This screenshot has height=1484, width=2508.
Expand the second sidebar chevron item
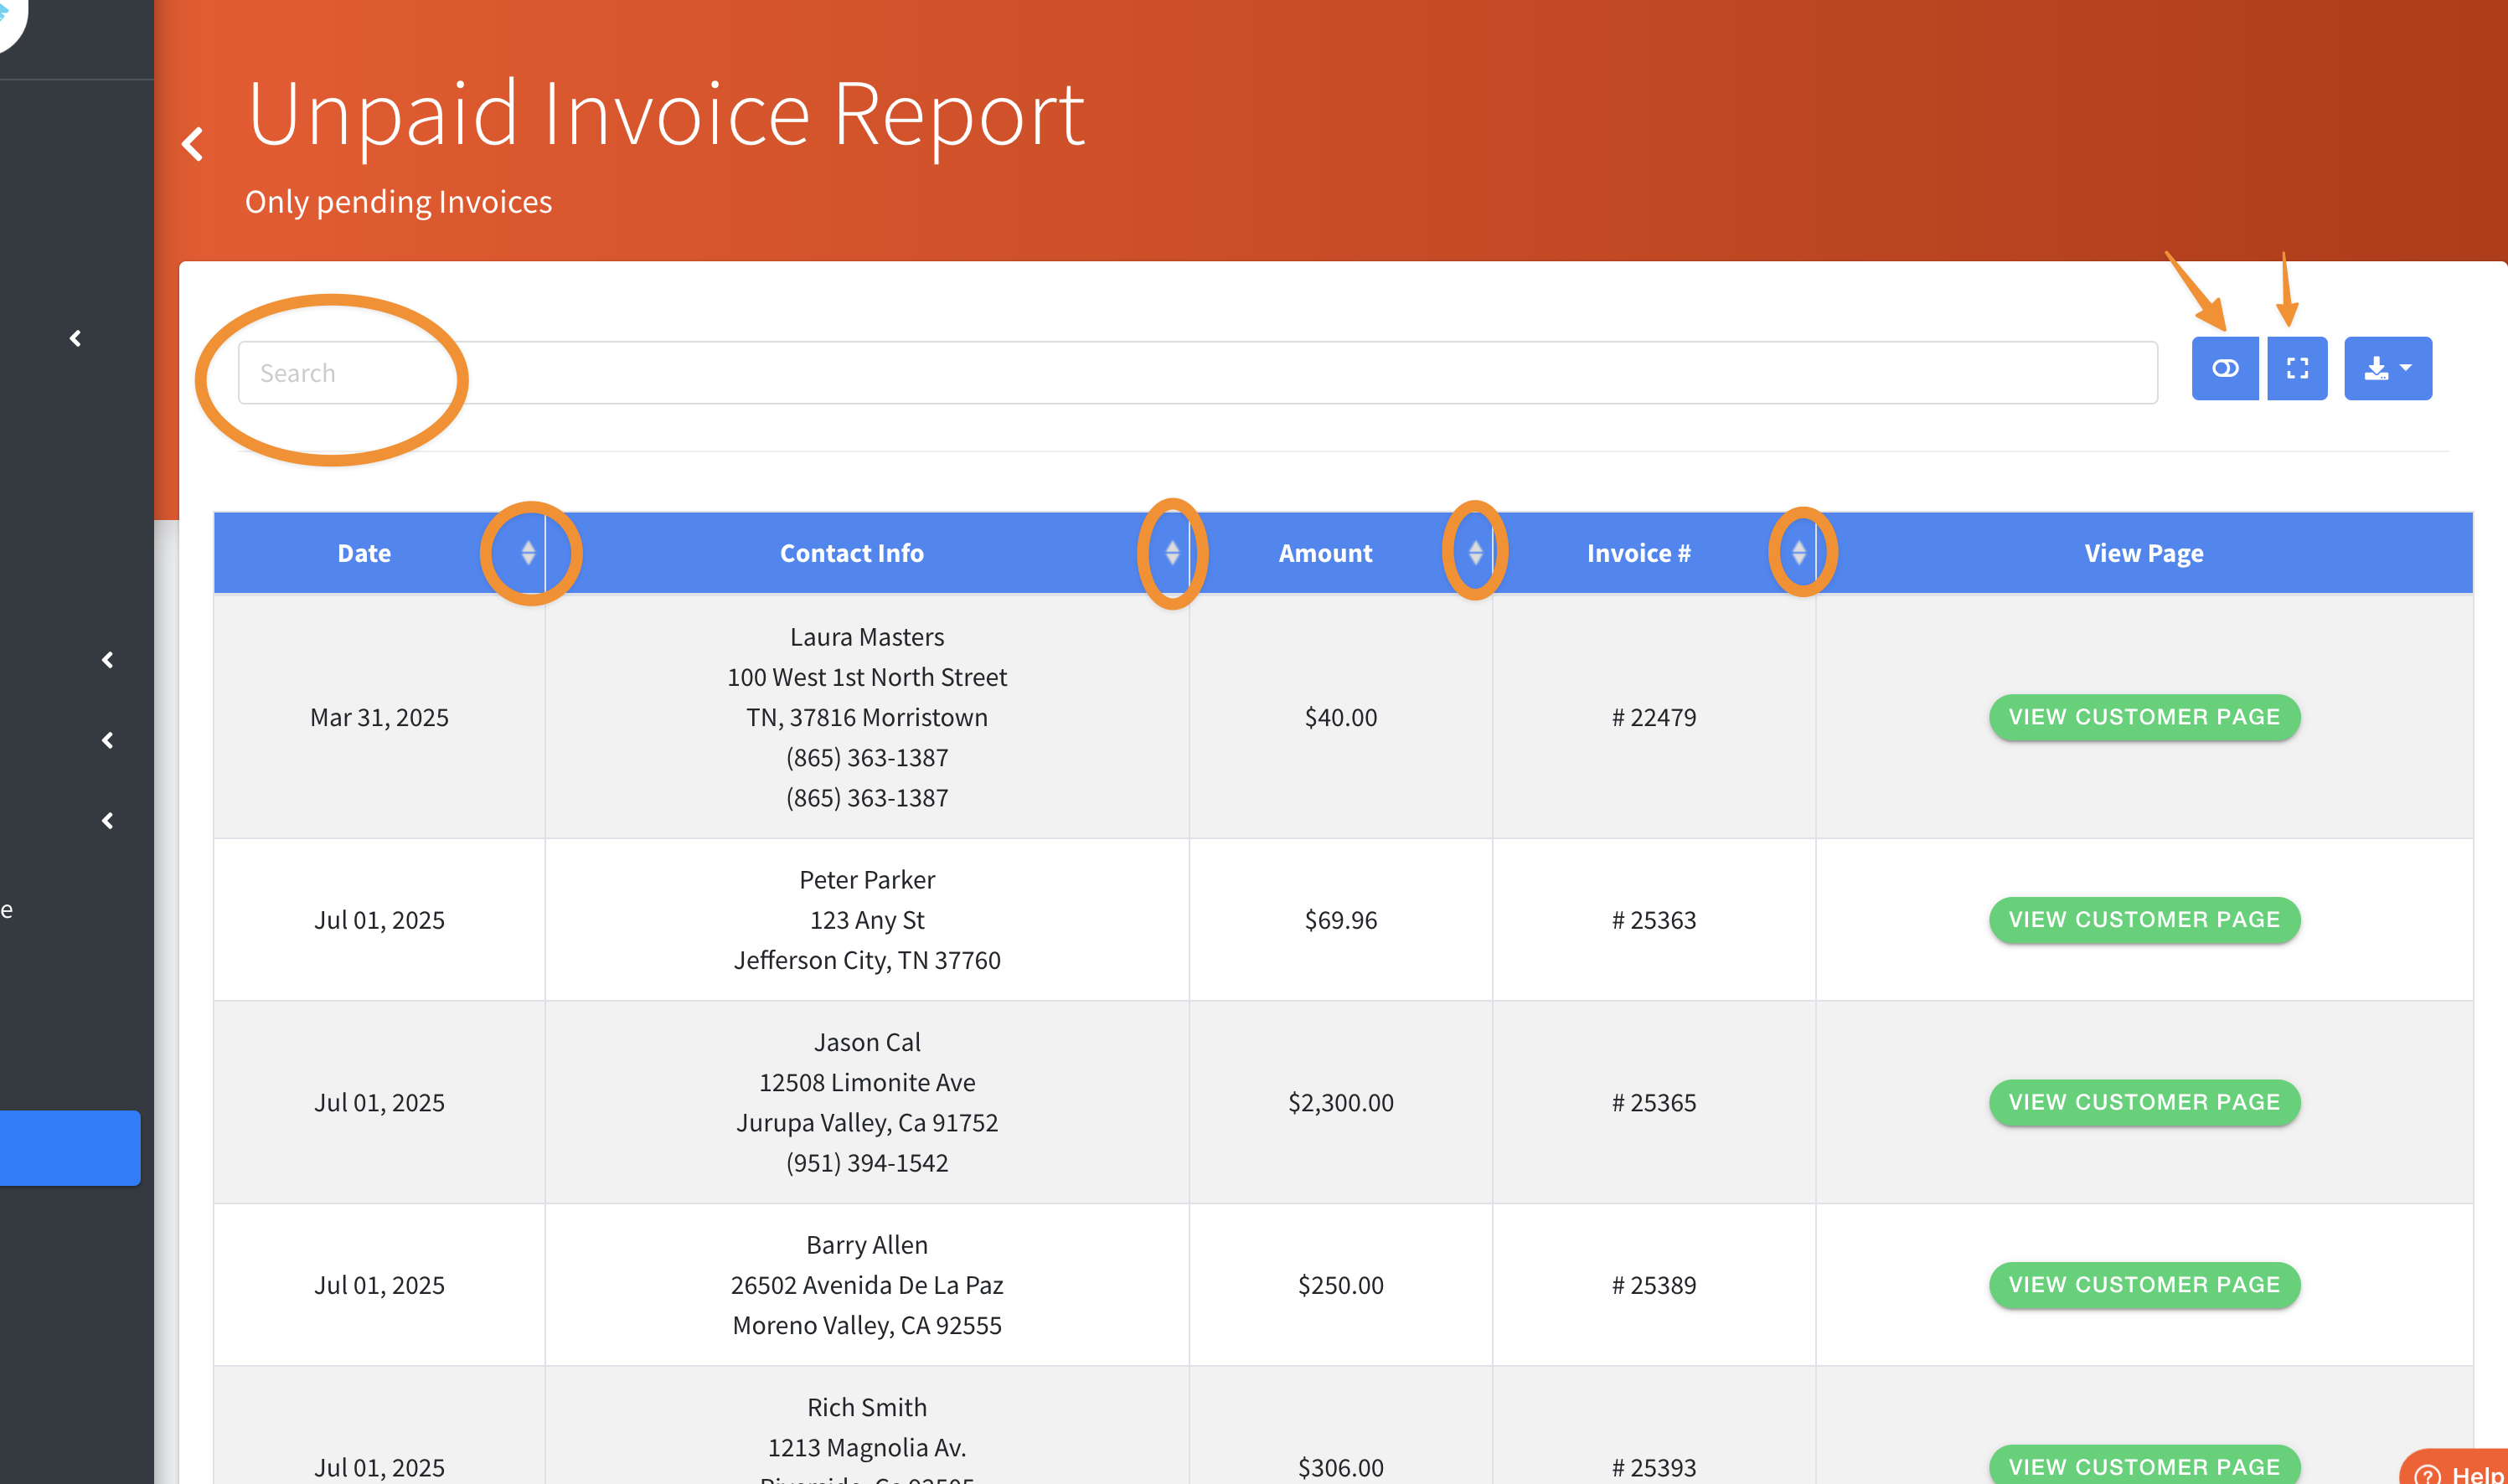[108, 660]
